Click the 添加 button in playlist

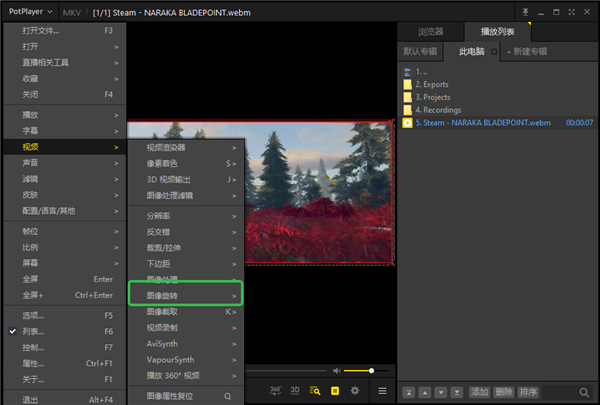tap(480, 392)
